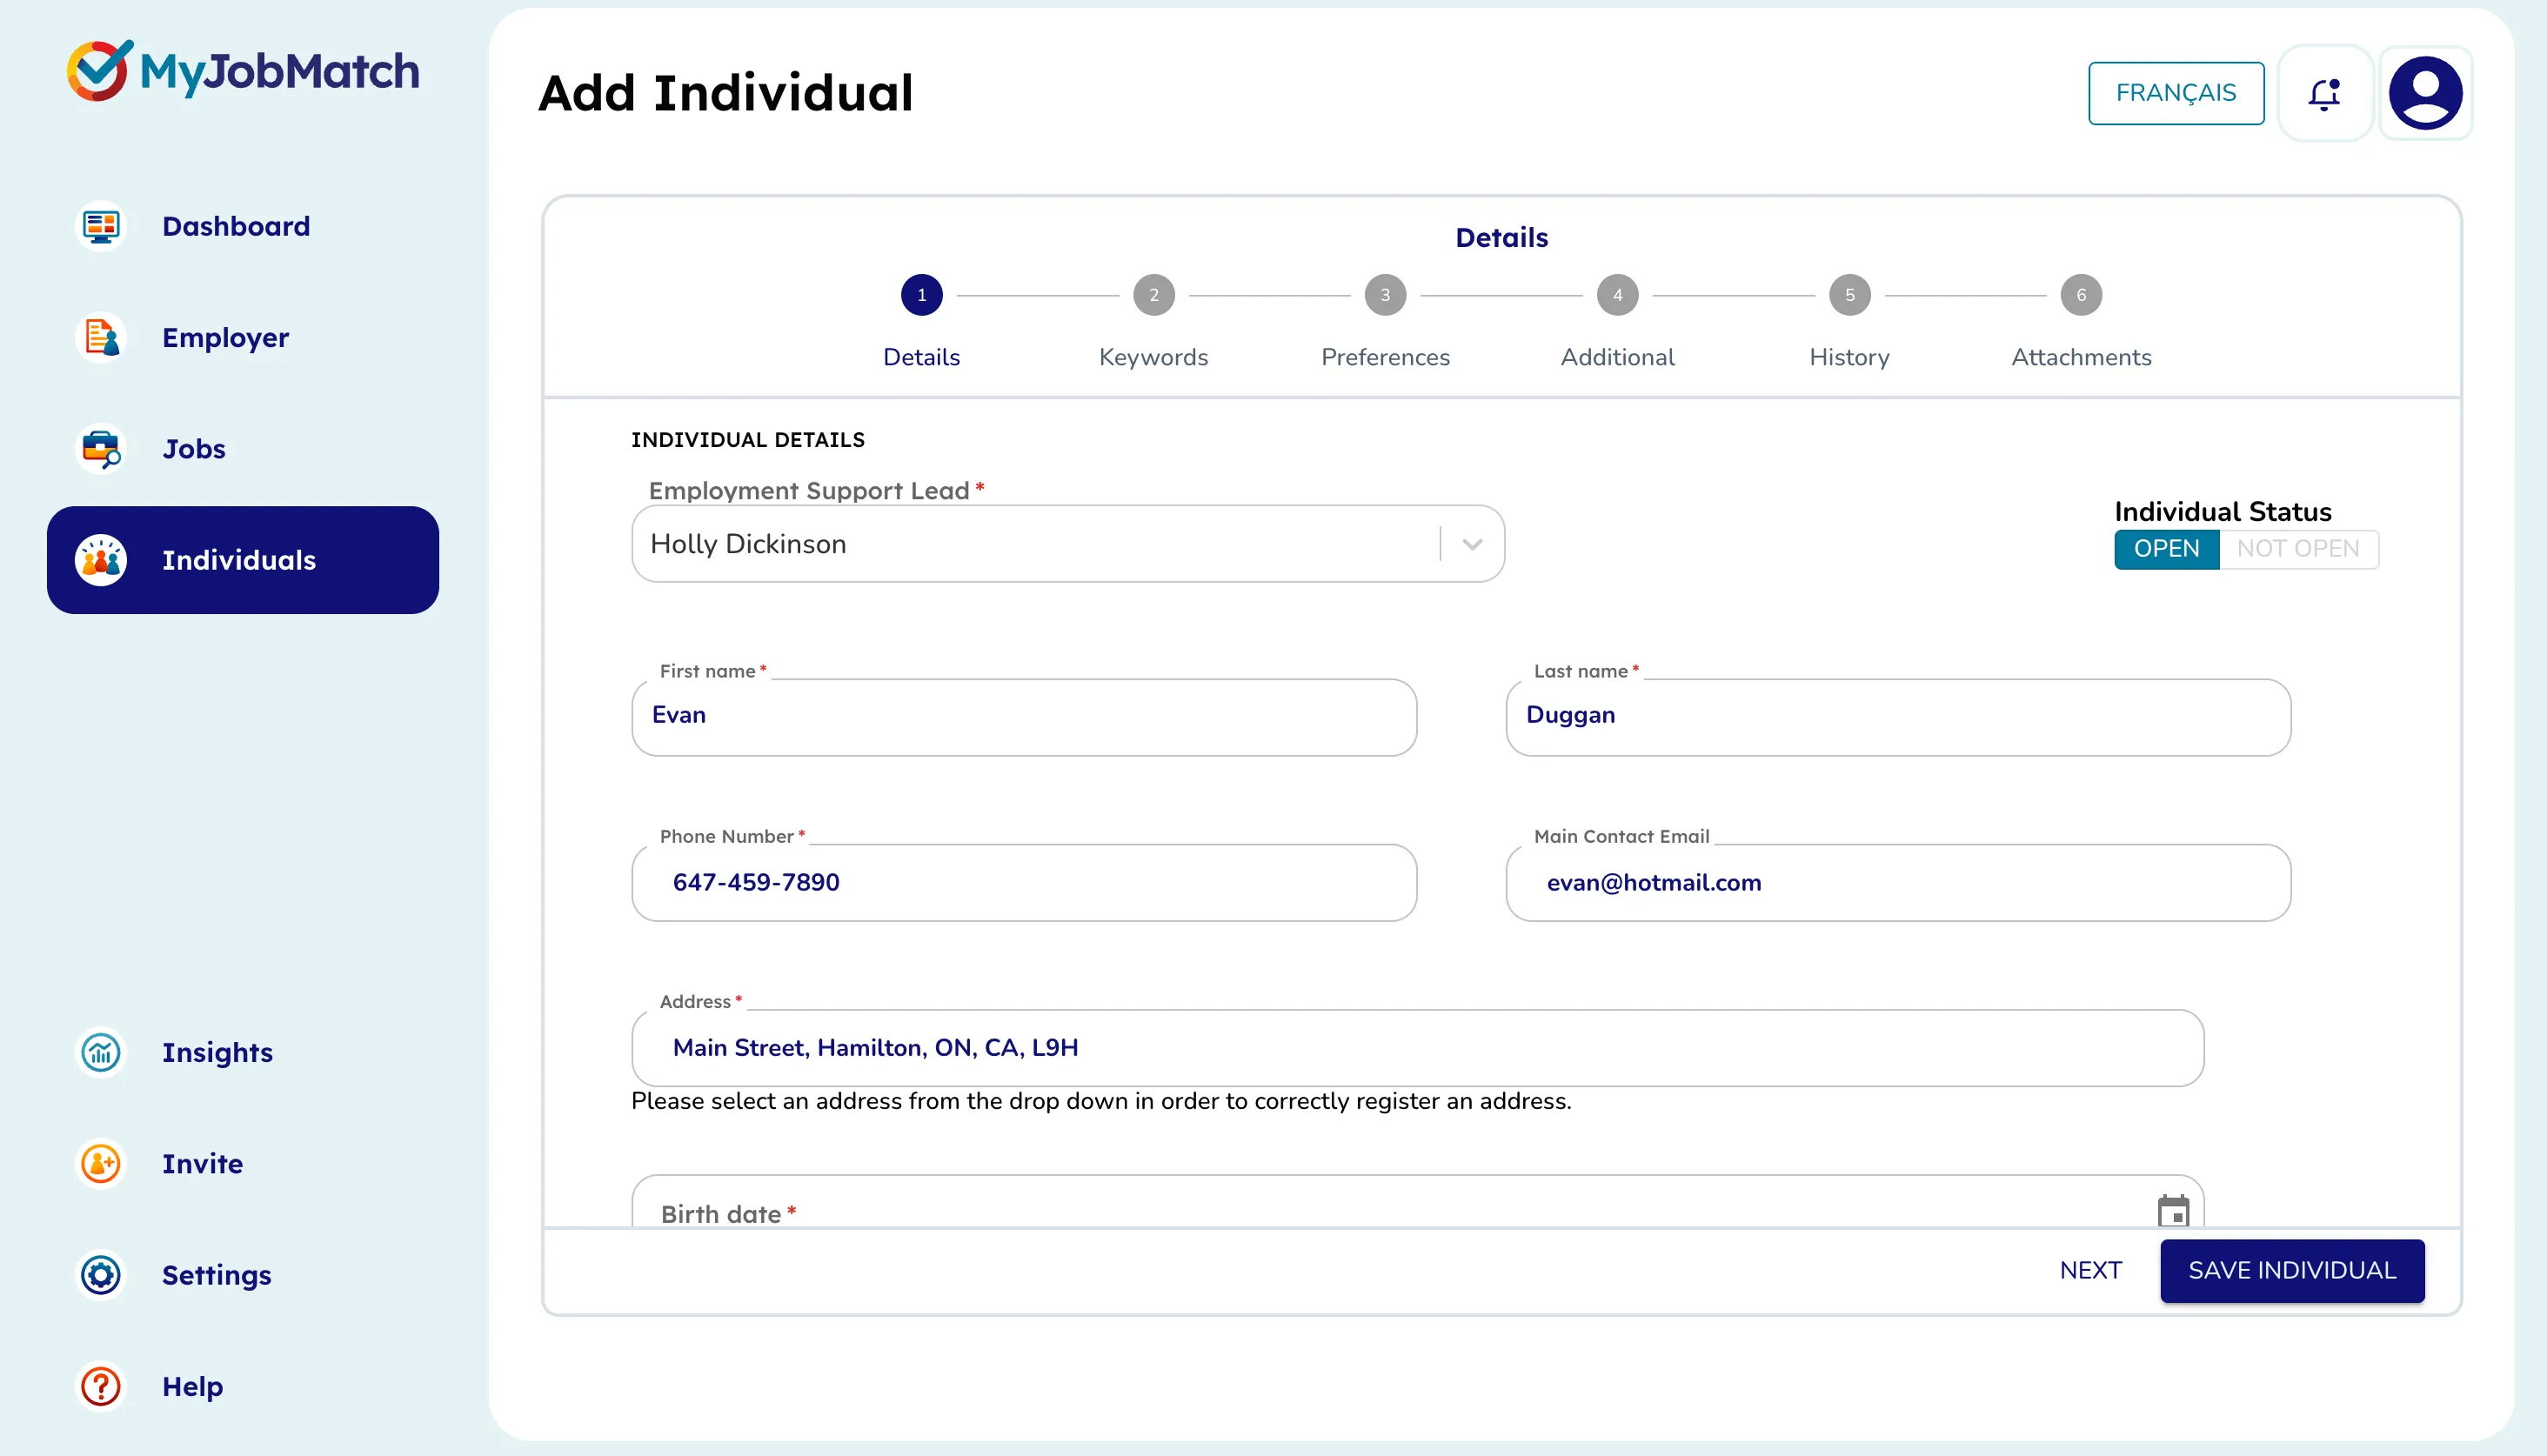2547x1456 pixels.
Task: Open the Invite page
Action: pyautogui.click(x=202, y=1163)
